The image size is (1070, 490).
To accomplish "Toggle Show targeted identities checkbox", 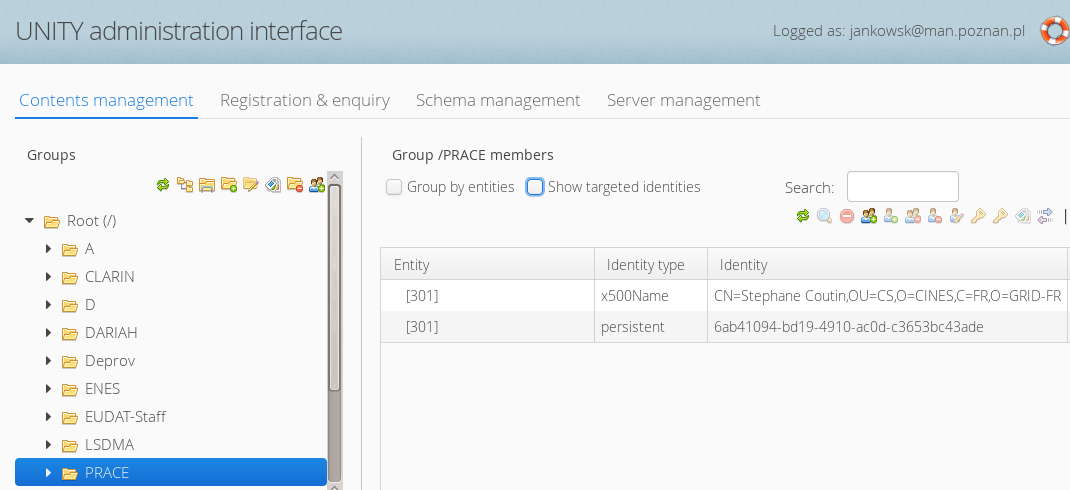I will (535, 187).
